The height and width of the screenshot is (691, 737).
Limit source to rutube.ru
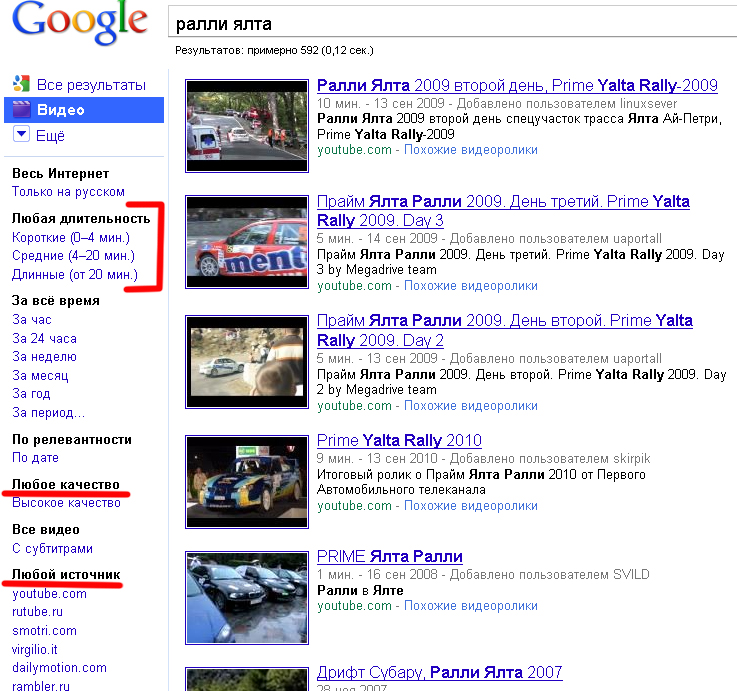point(38,612)
